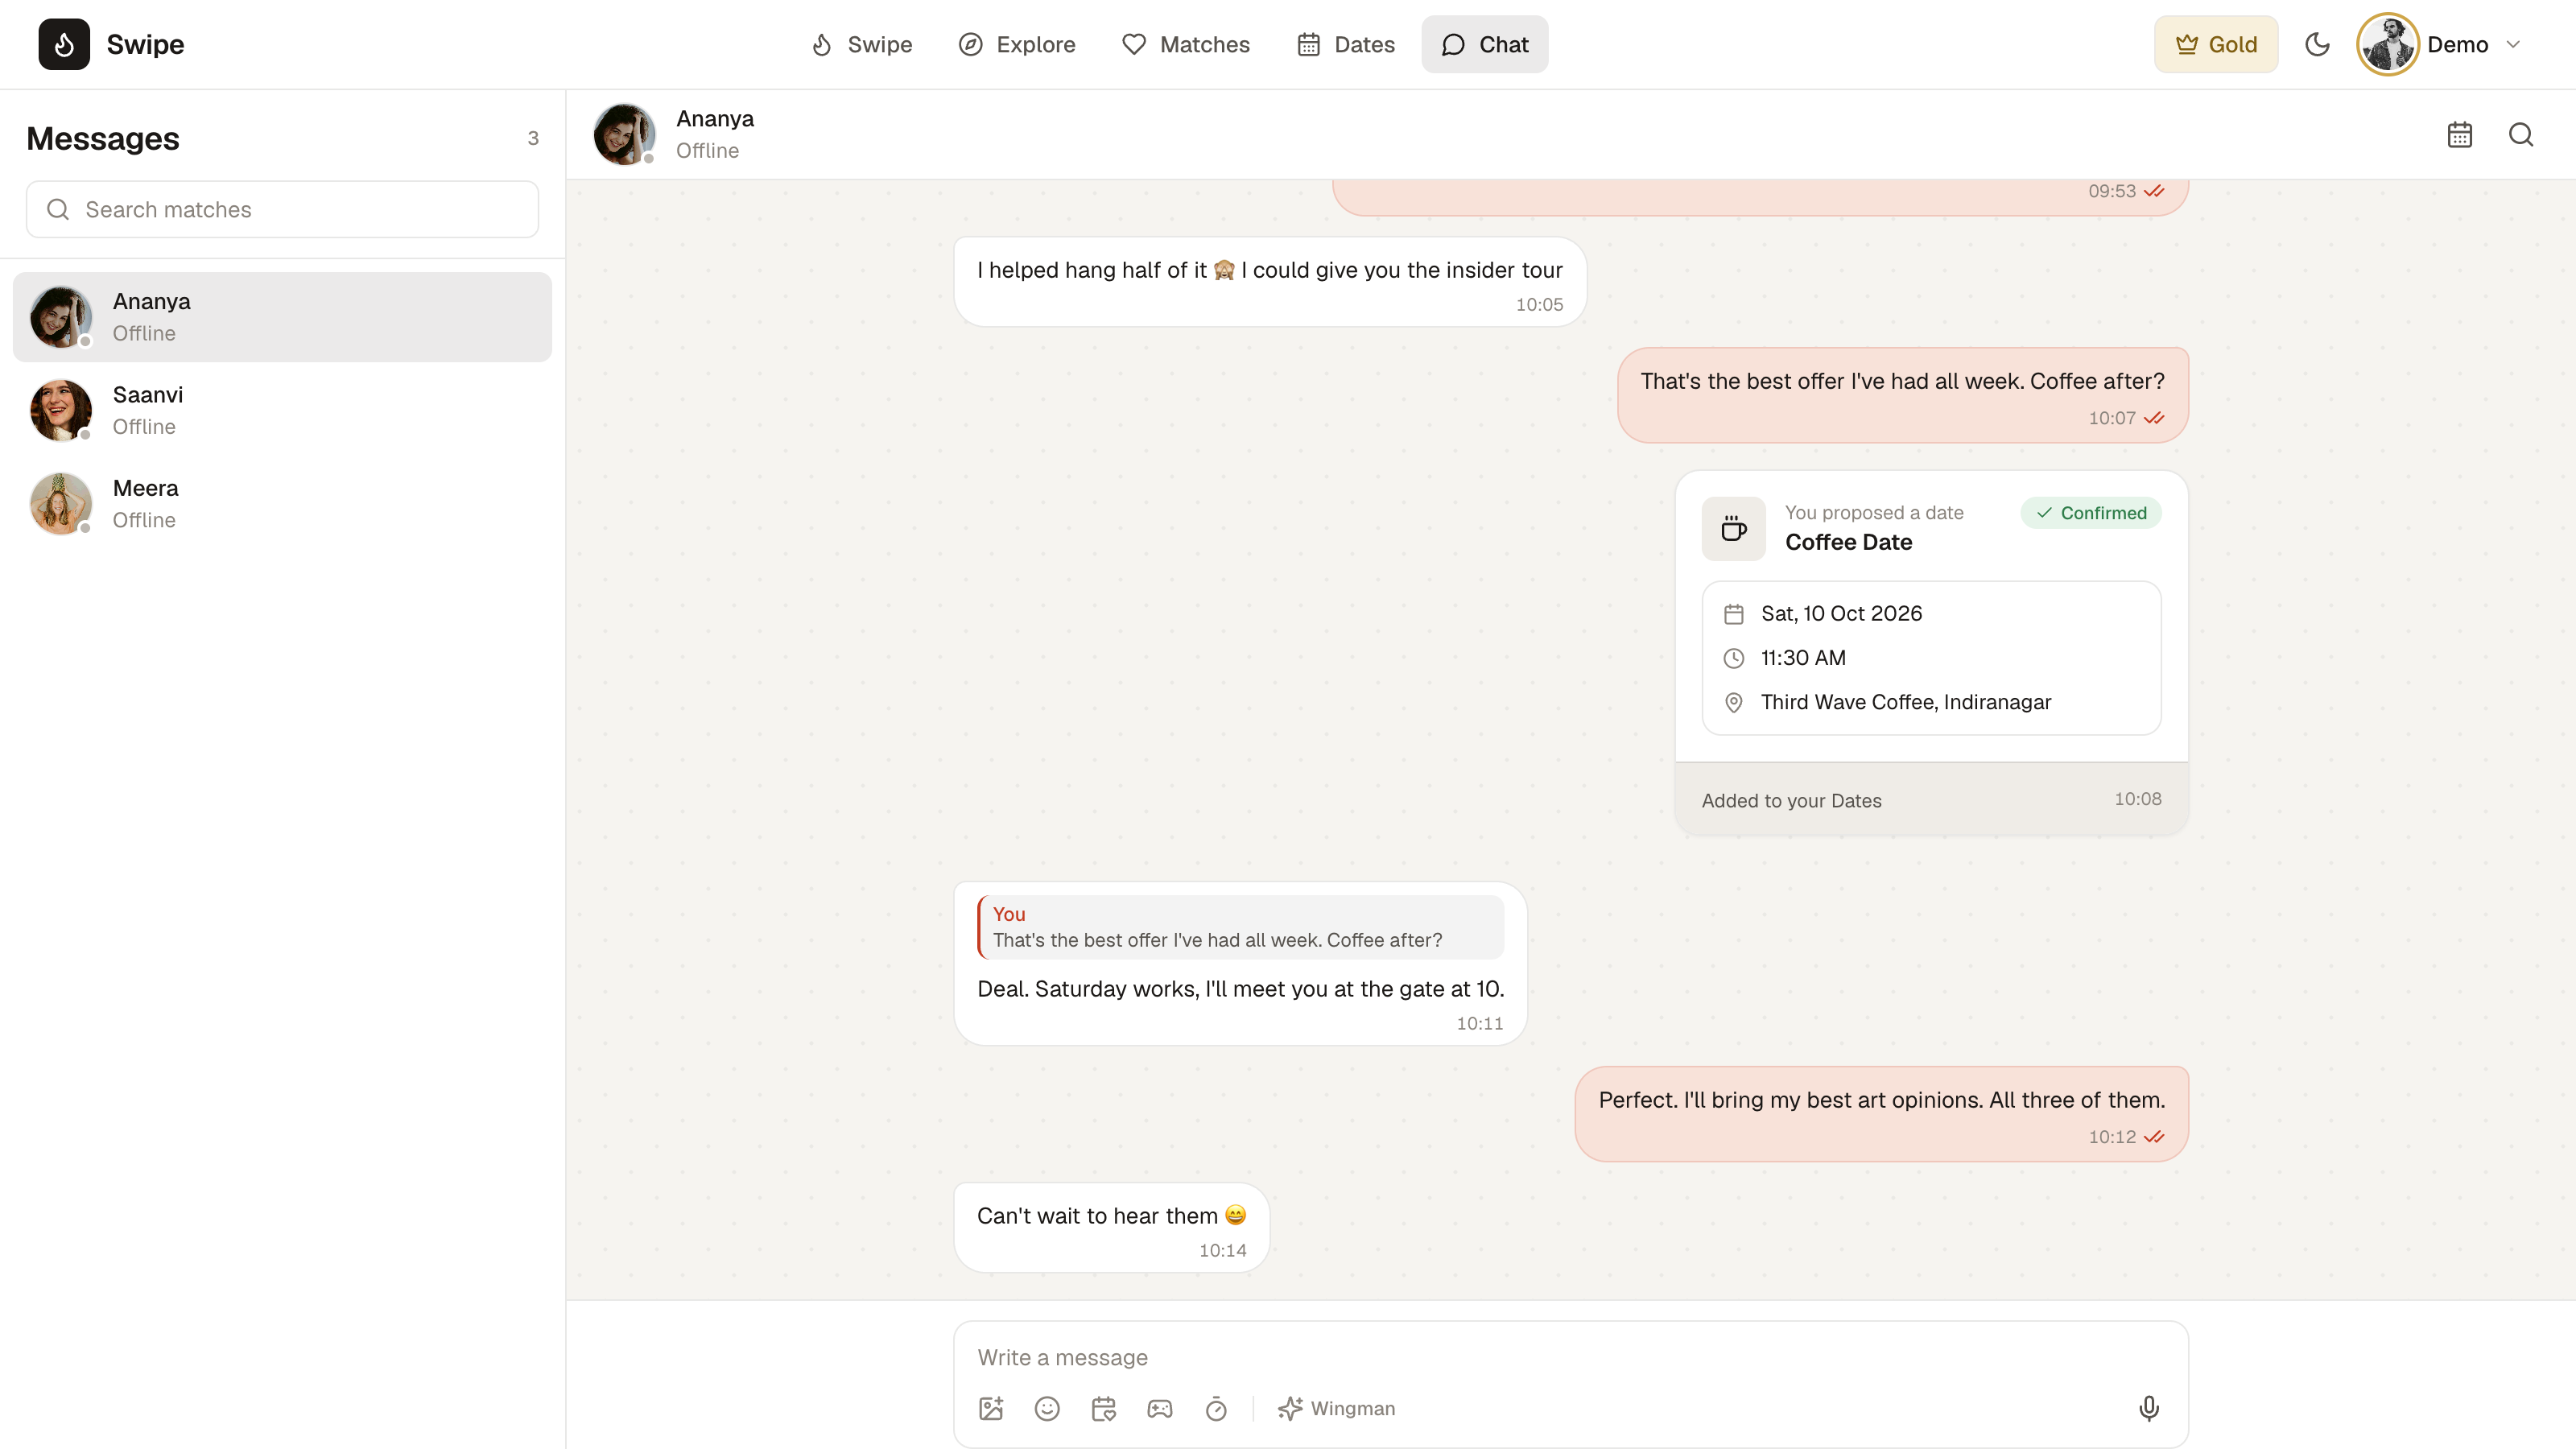Click the calendar icon beside Sat, 10 Oct
The width and height of the screenshot is (2576, 1449).
click(x=1733, y=613)
